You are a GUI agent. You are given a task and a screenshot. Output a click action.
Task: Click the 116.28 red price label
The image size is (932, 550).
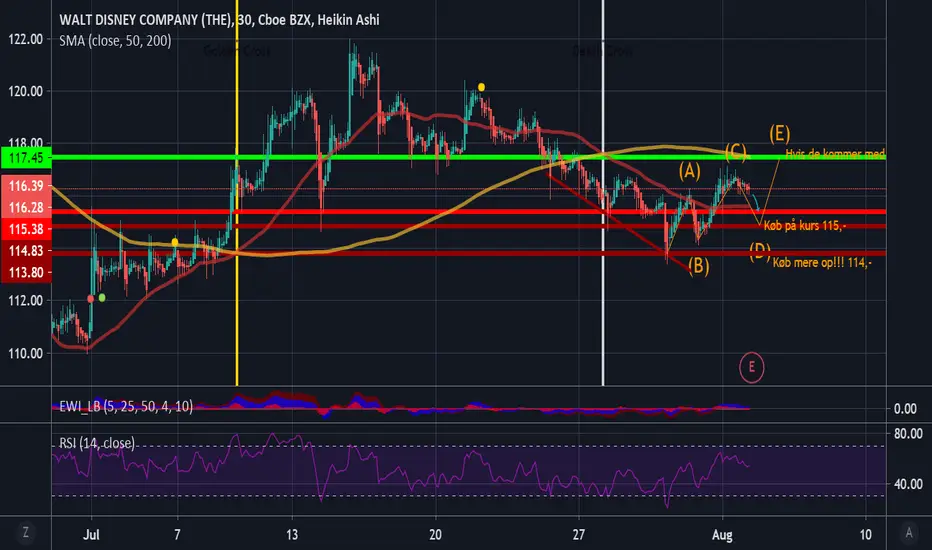[x=26, y=208]
